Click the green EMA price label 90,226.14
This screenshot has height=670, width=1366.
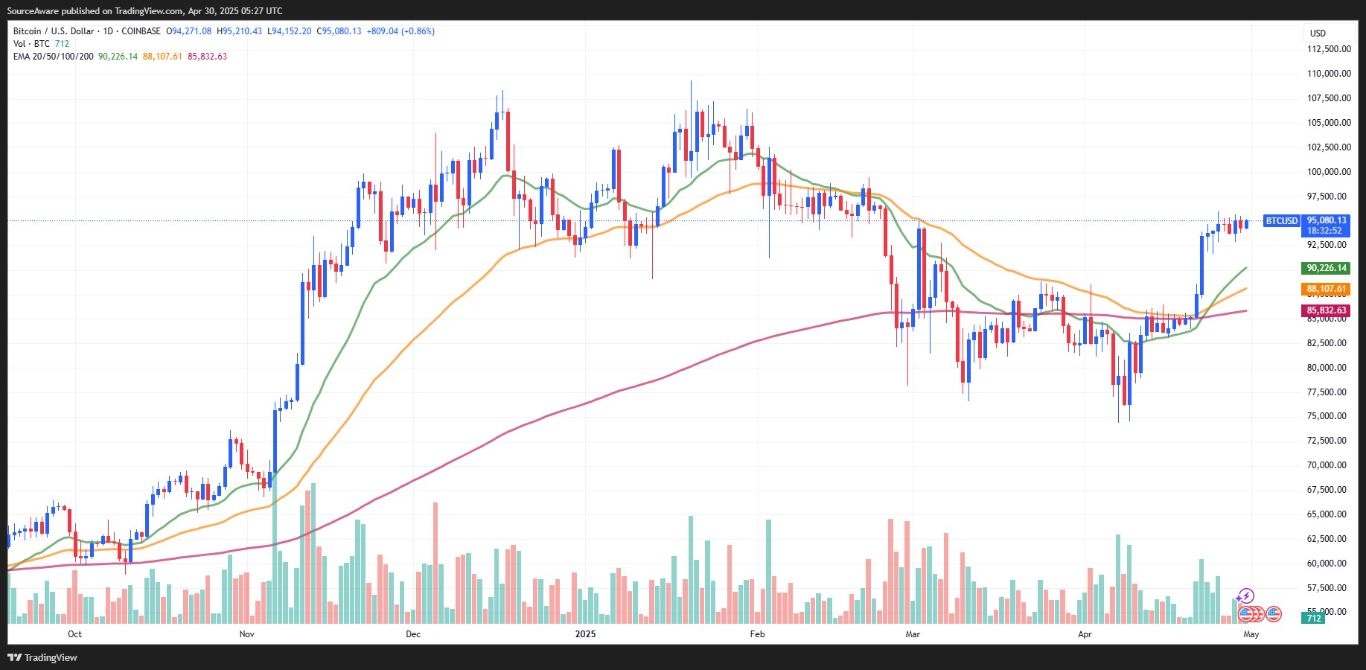(1326, 268)
